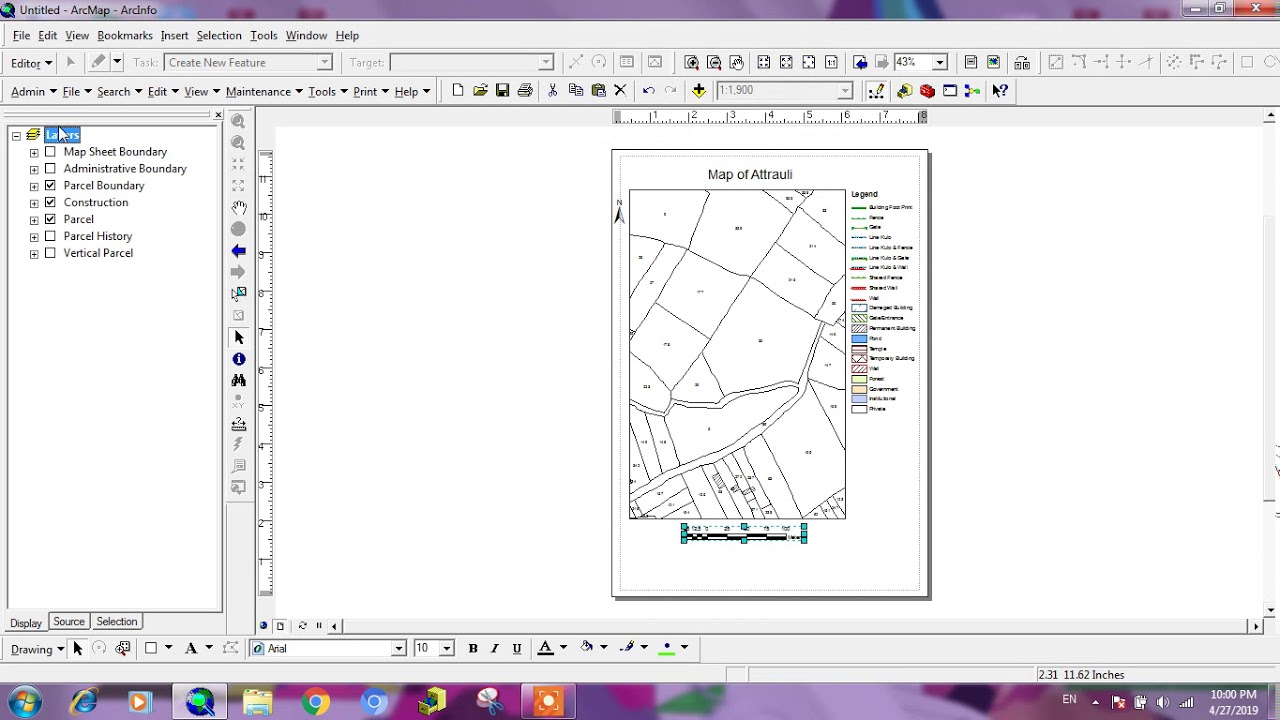The height and width of the screenshot is (720, 1280).
Task: Click the Chrome icon in the taskbar
Action: coord(316,702)
